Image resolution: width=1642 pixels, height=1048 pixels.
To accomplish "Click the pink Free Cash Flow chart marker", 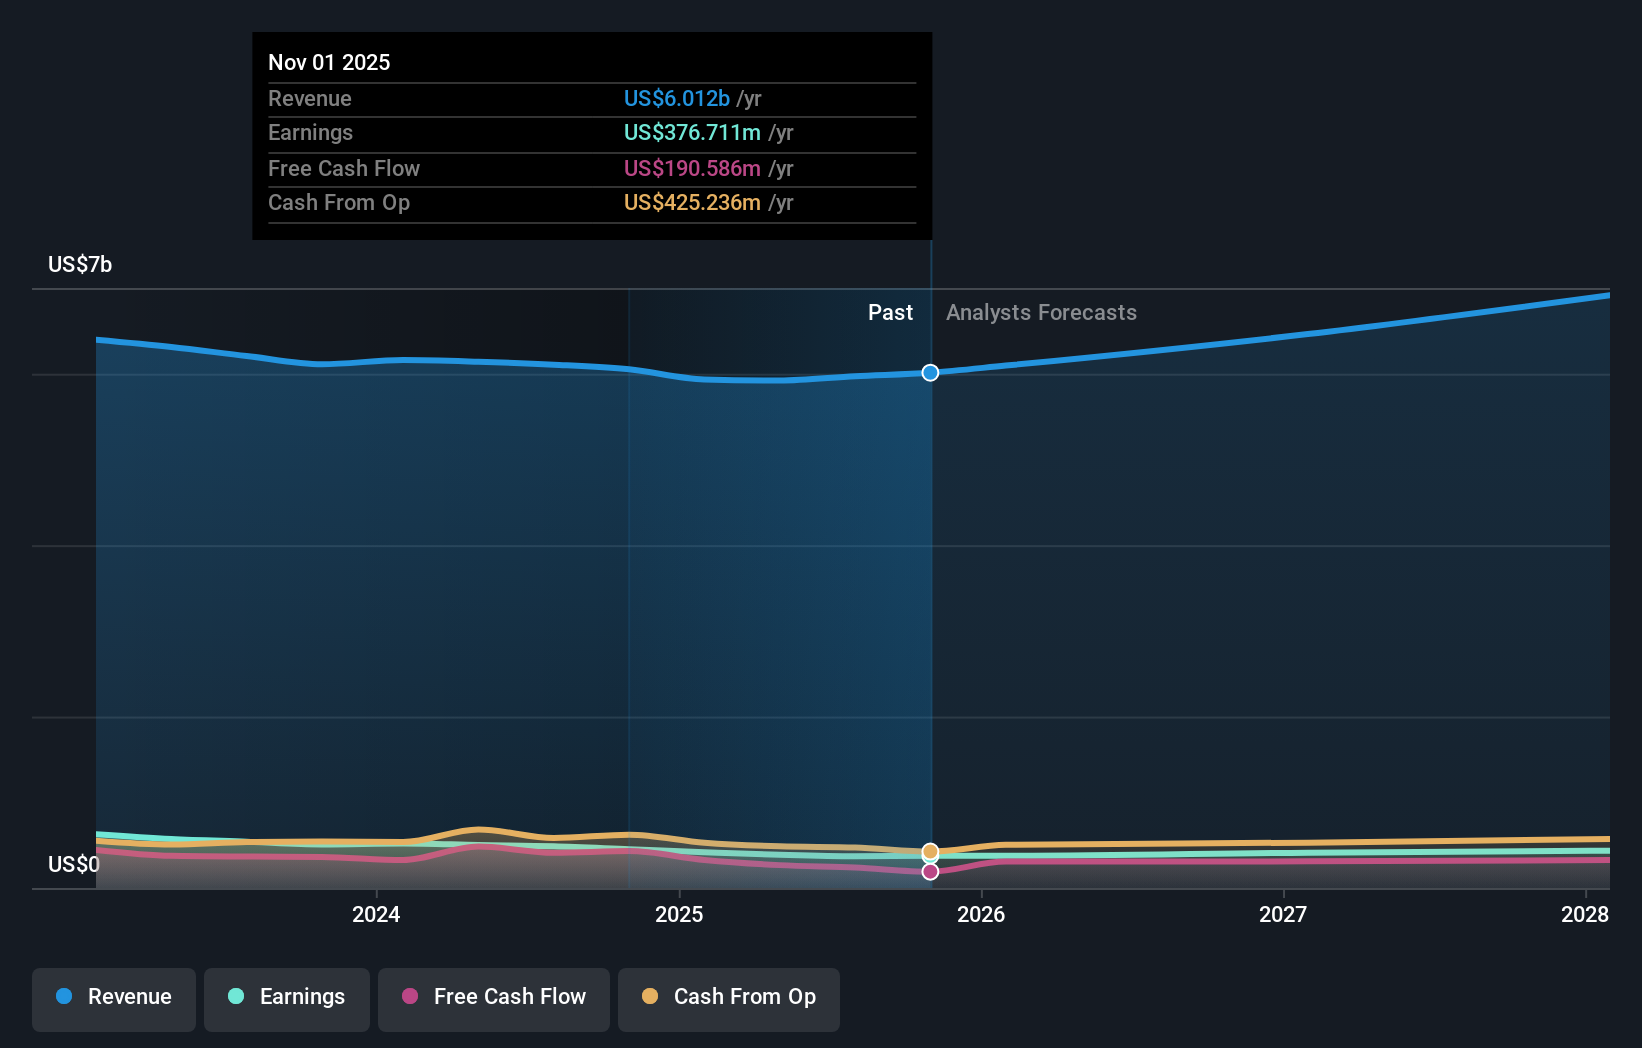I will coord(930,872).
